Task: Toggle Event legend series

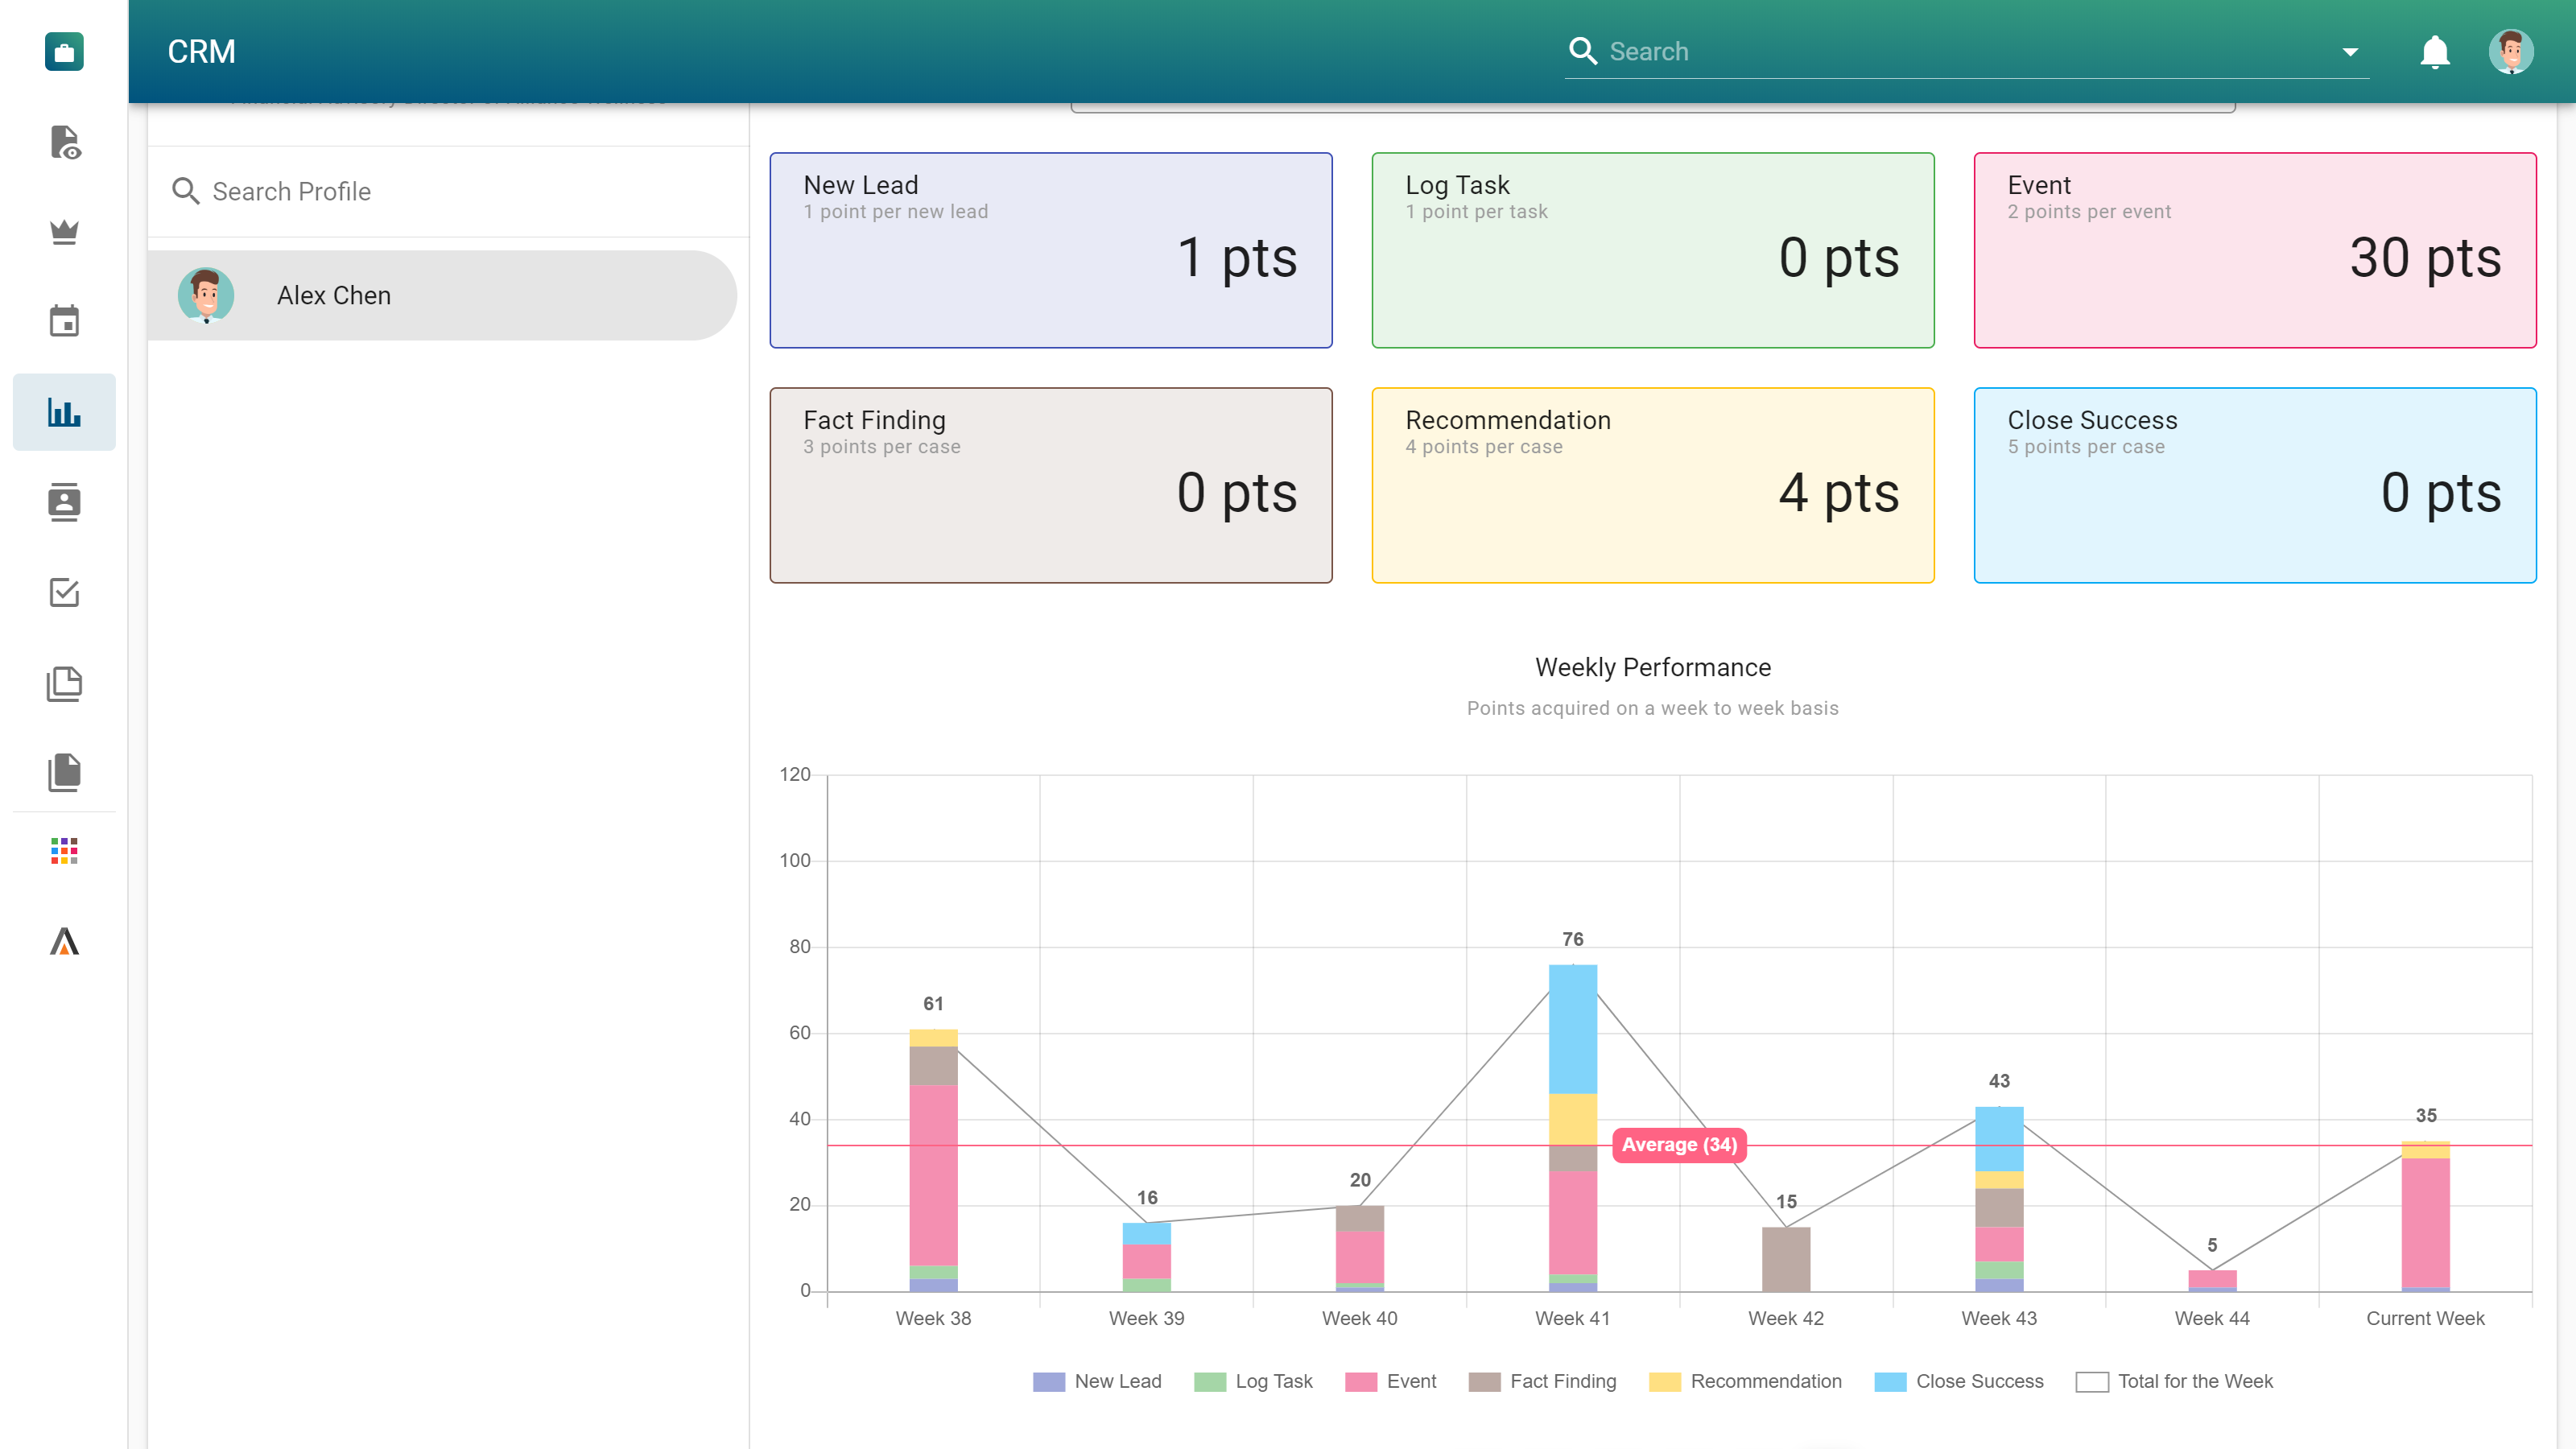Action: pyautogui.click(x=1390, y=1381)
